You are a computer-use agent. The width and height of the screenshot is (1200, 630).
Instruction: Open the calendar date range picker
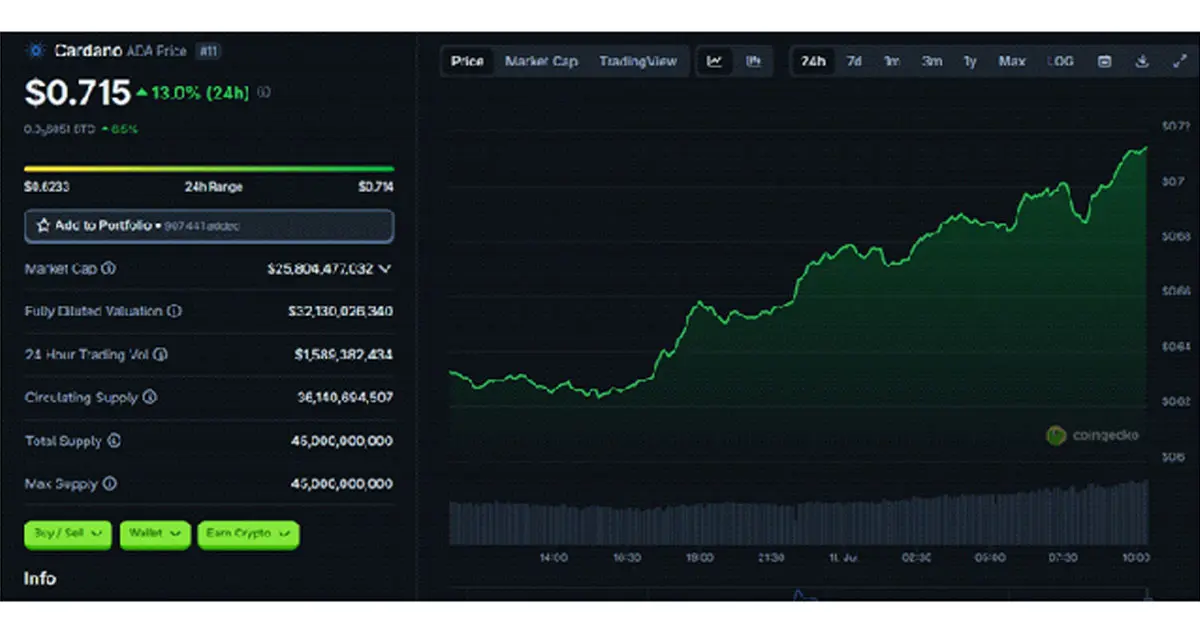click(x=1104, y=62)
